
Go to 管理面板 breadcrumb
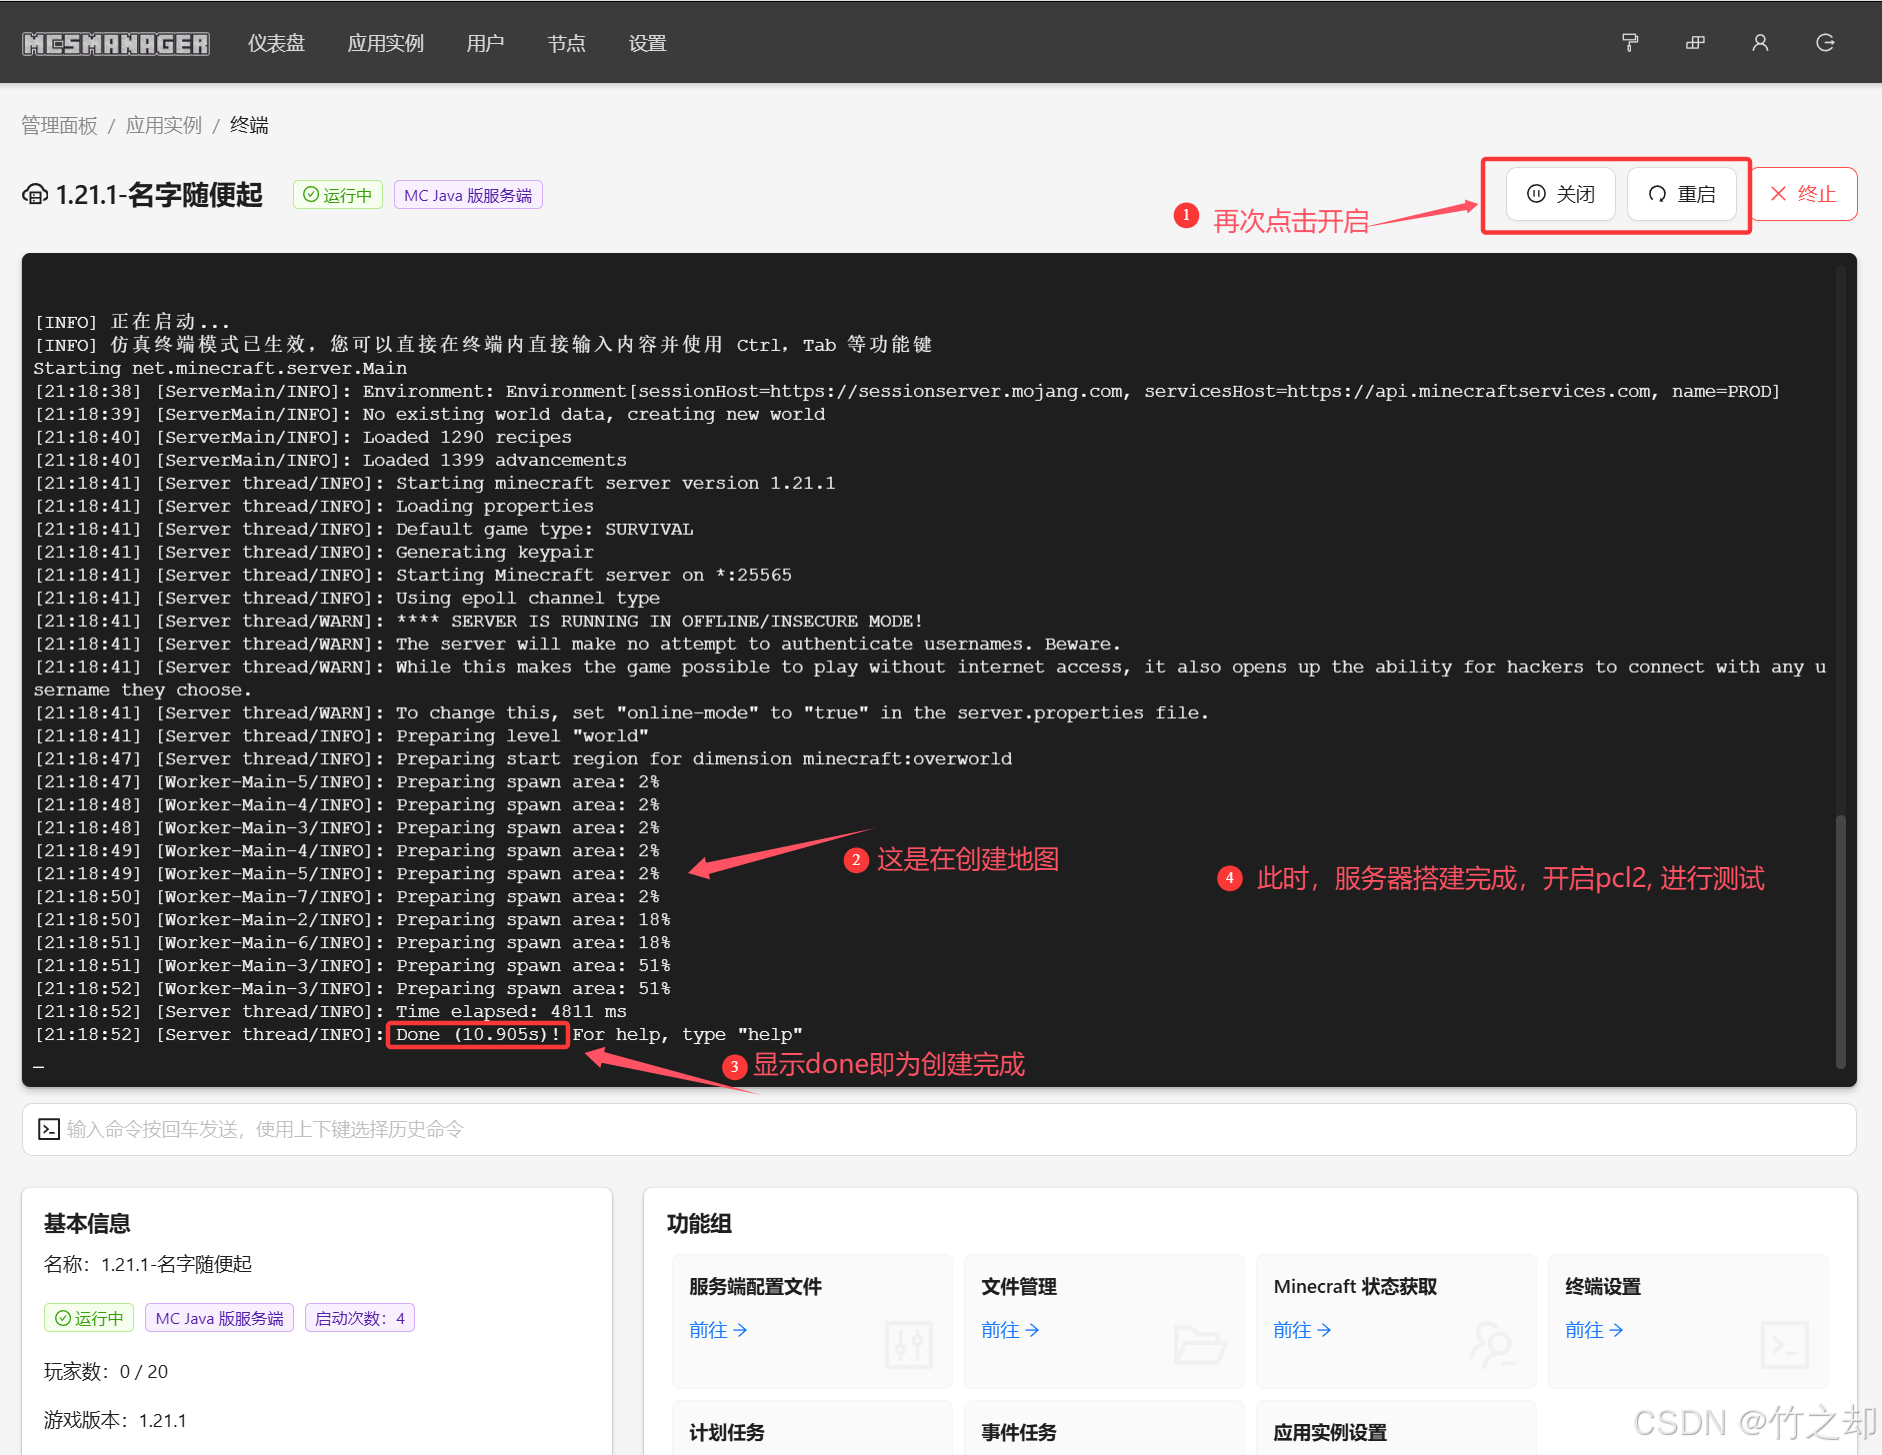60,125
